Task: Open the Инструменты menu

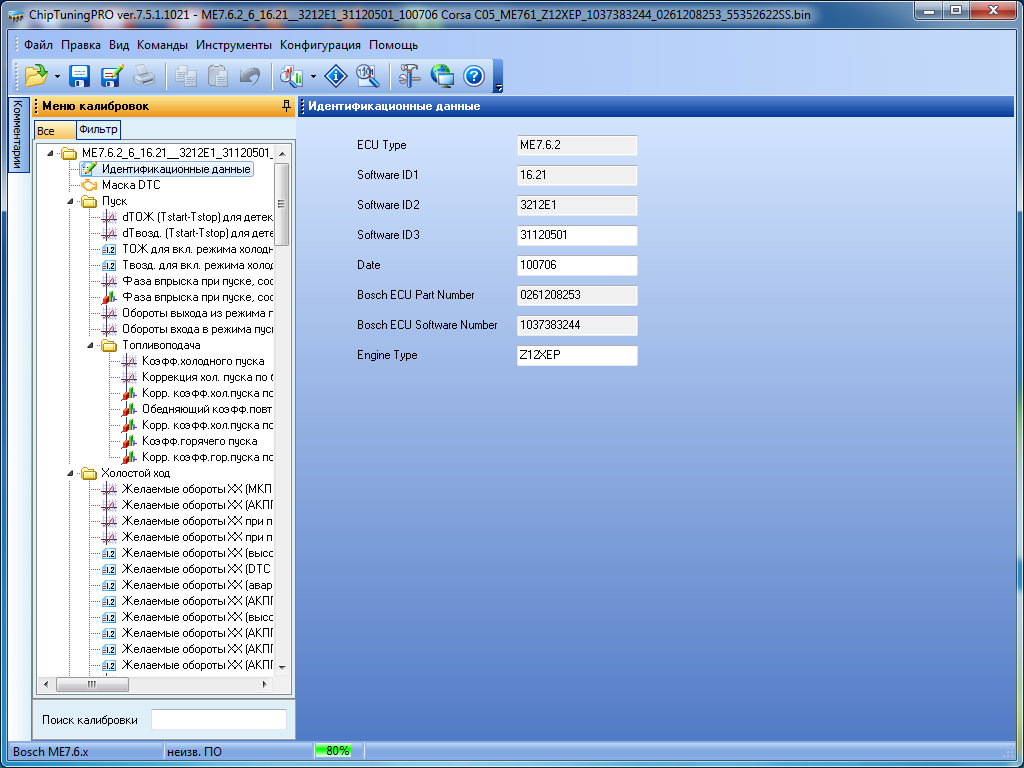Action: [233, 45]
